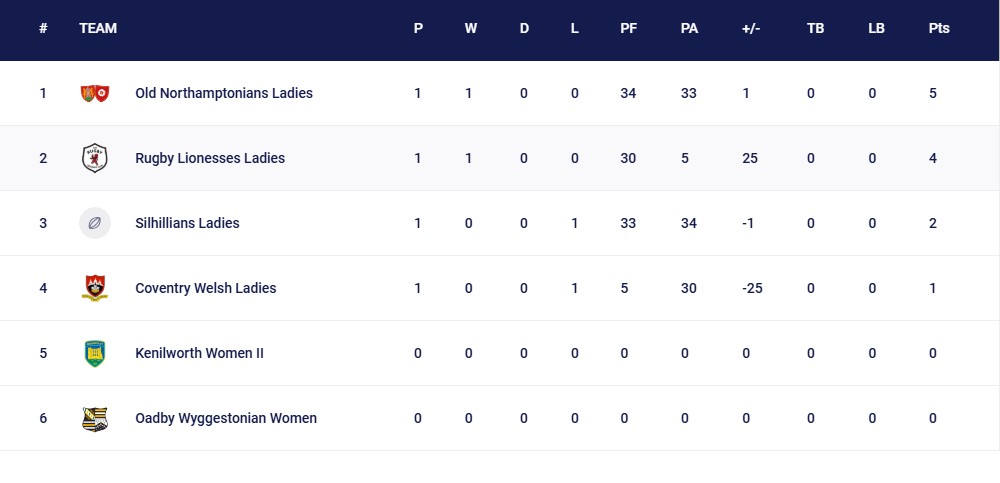Click the Pts column header
This screenshot has height=483, width=1000.
[x=938, y=28]
